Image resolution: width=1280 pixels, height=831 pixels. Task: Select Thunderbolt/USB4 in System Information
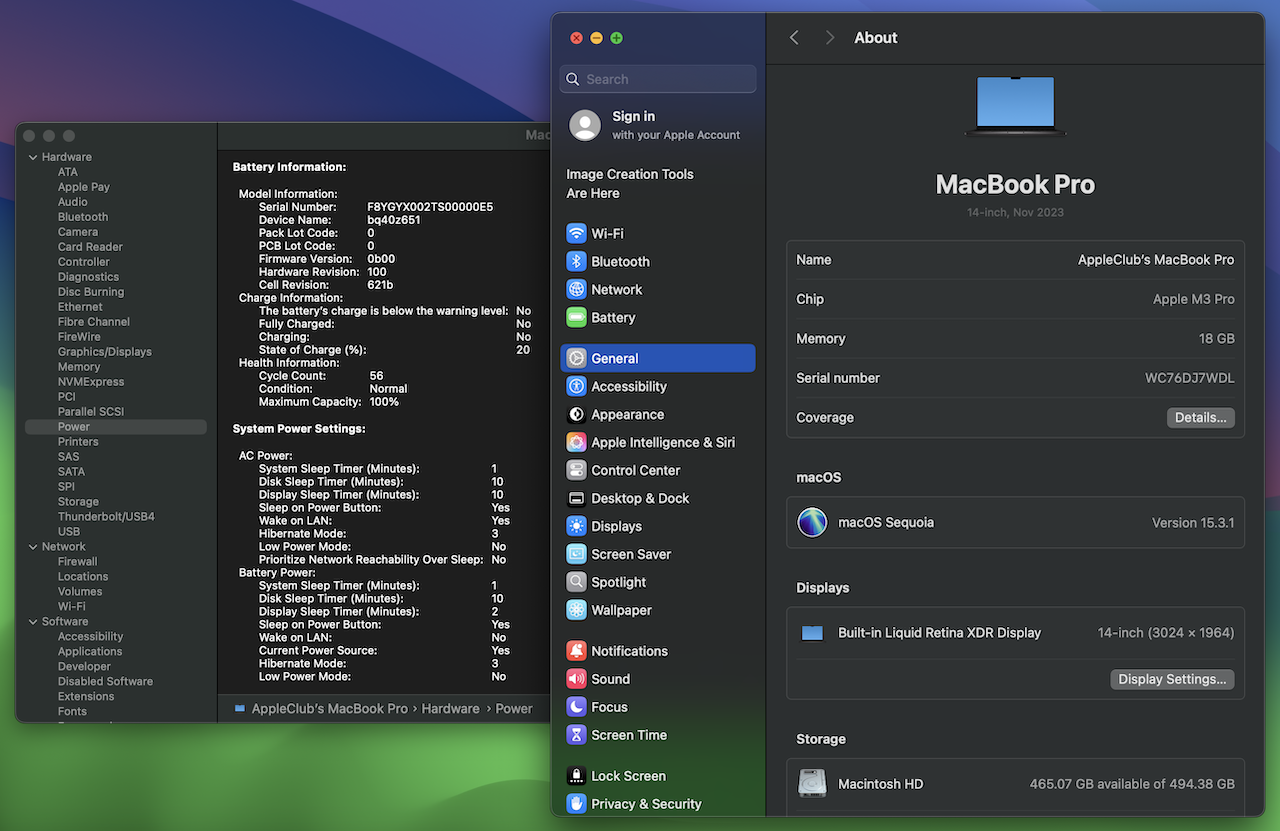[106, 517]
